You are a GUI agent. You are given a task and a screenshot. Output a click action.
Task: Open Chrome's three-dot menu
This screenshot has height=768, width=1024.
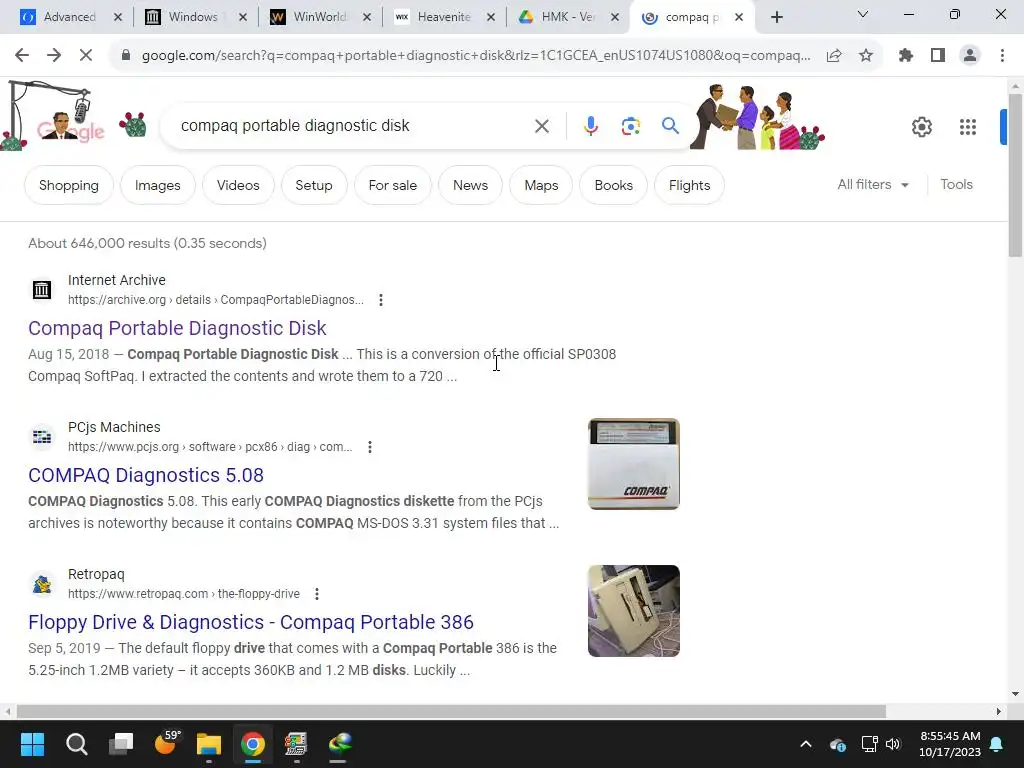[1002, 56]
